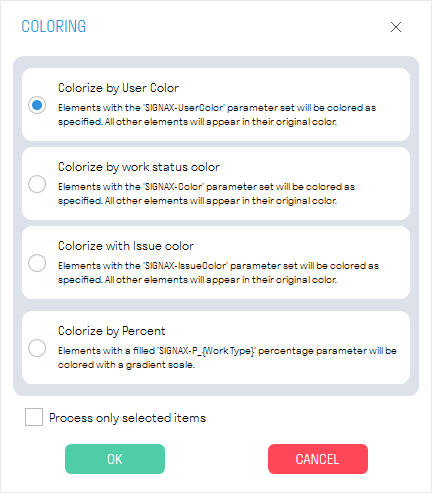Click the SIGNAX-P_{Work Type} percentage description

(x=227, y=358)
